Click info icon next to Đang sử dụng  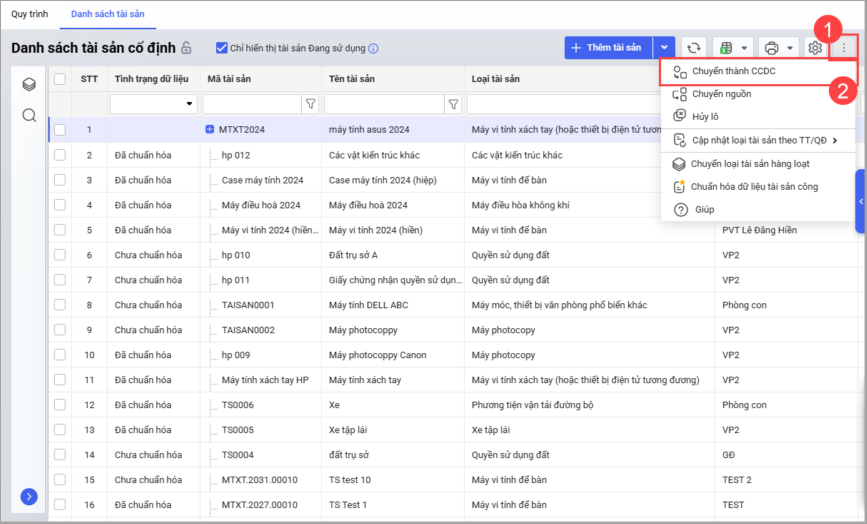point(373,49)
